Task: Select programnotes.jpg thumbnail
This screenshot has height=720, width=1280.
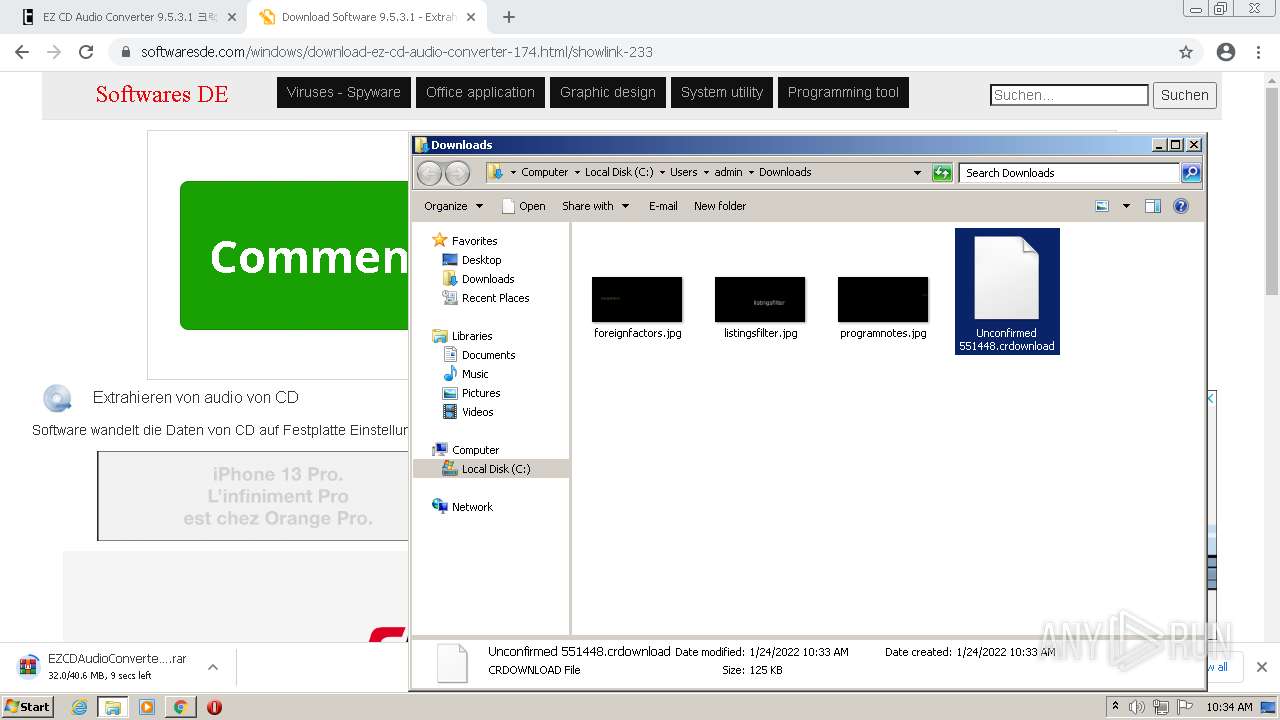Action: tap(883, 300)
